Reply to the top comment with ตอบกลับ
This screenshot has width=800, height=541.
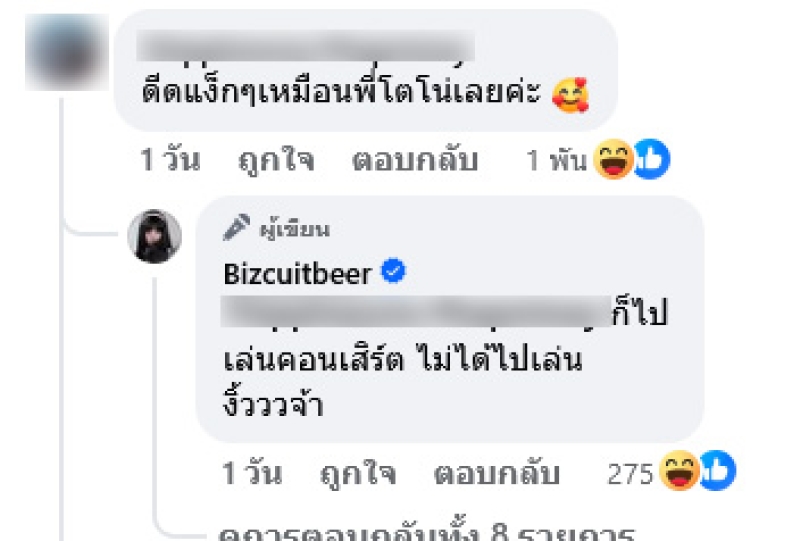pos(415,160)
